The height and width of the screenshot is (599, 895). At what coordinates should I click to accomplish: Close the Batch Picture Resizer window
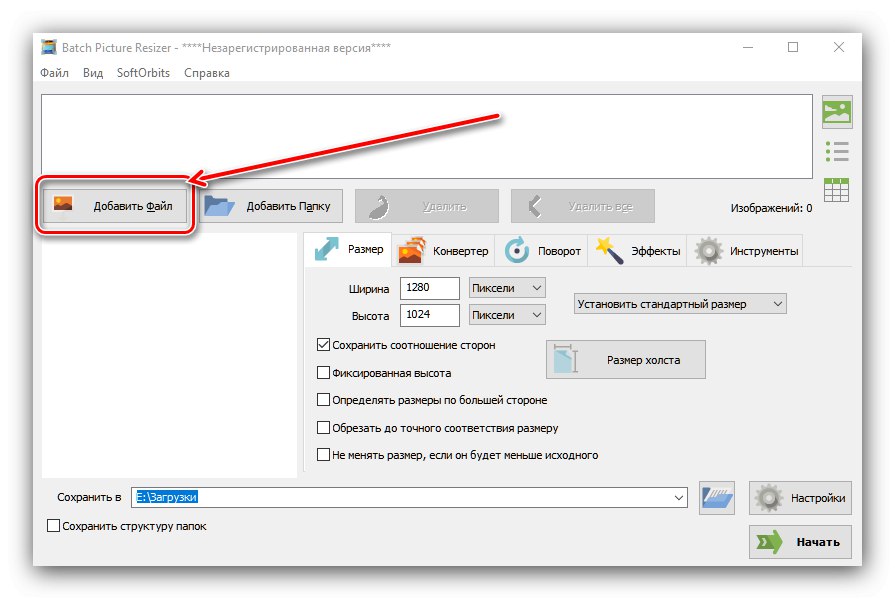(x=838, y=47)
